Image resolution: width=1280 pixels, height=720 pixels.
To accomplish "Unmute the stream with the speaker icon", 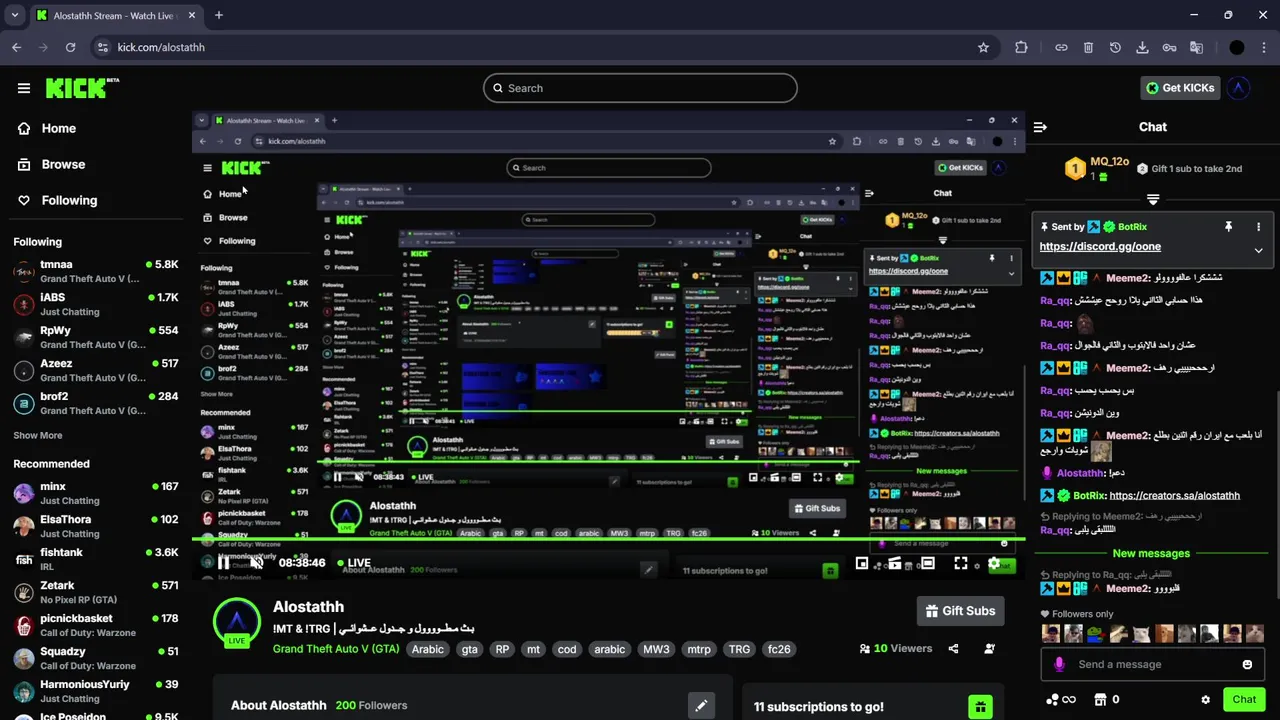I will pos(256,563).
